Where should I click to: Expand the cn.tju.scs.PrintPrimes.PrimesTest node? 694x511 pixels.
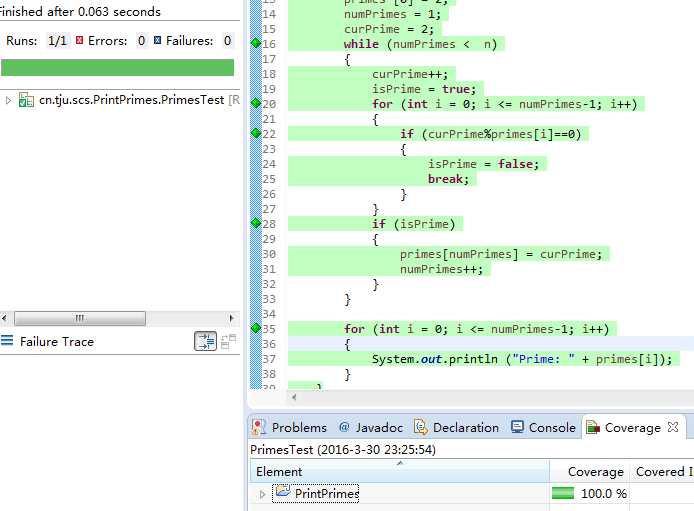pos(8,100)
